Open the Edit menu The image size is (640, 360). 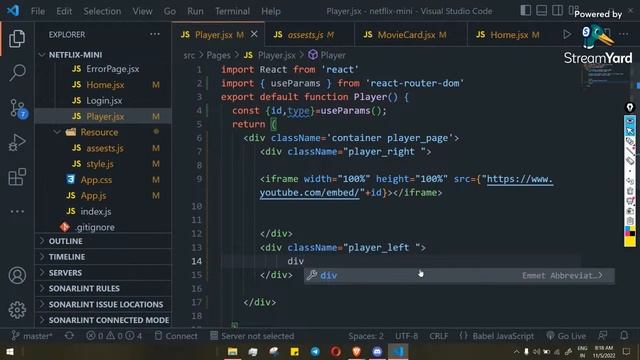(x=64, y=11)
